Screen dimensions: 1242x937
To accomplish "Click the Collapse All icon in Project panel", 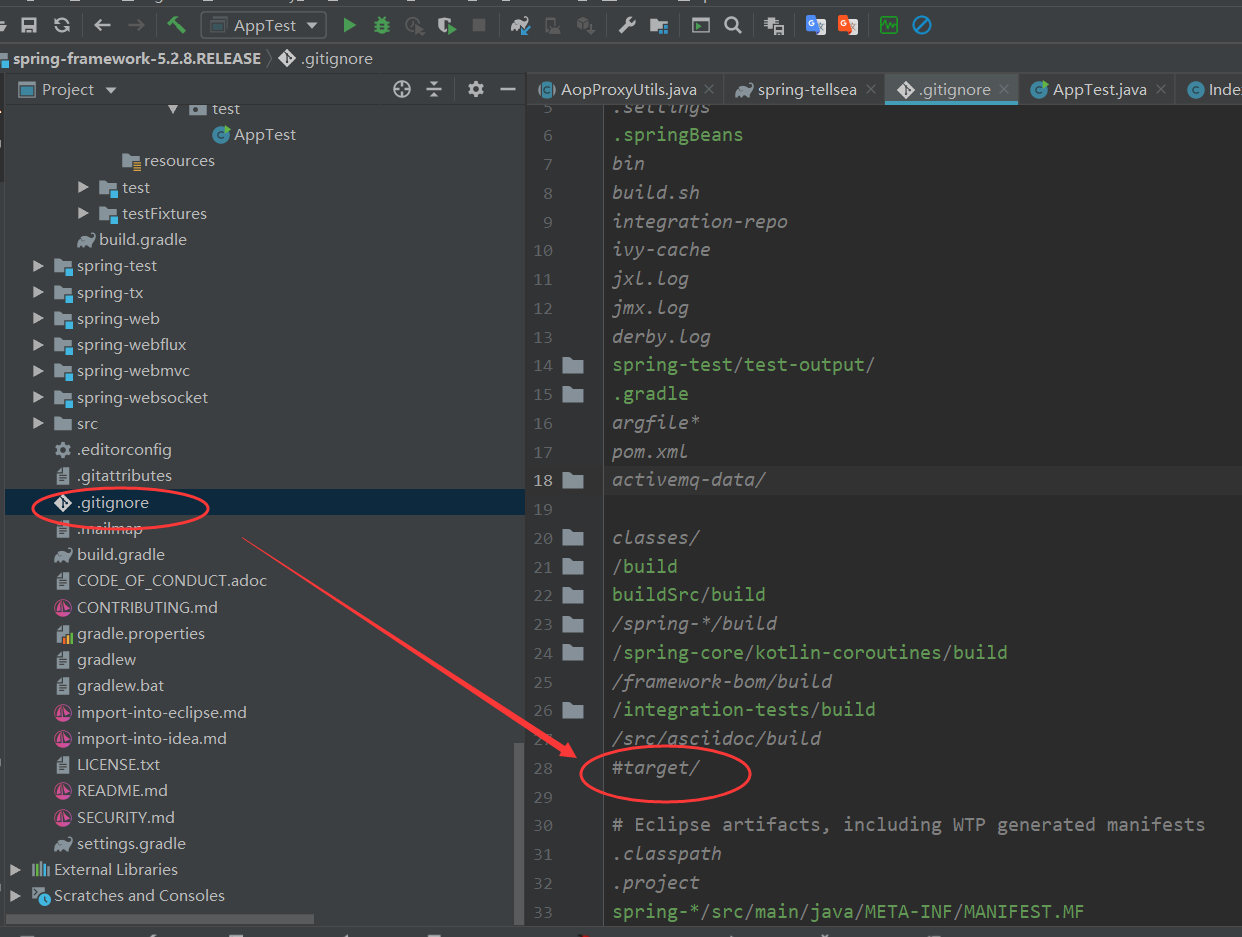I will point(434,89).
